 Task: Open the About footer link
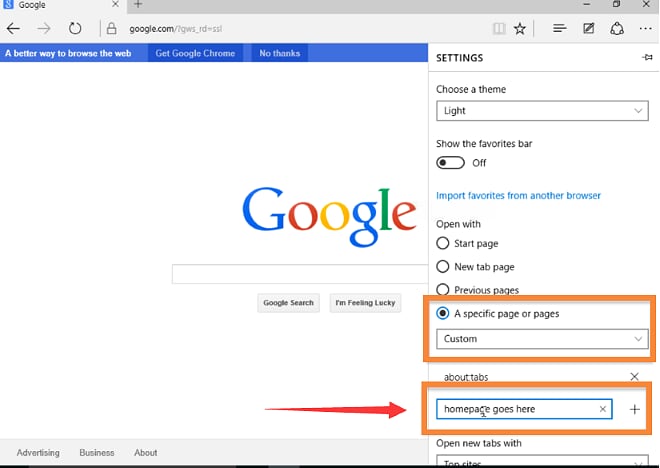pyautogui.click(x=146, y=452)
